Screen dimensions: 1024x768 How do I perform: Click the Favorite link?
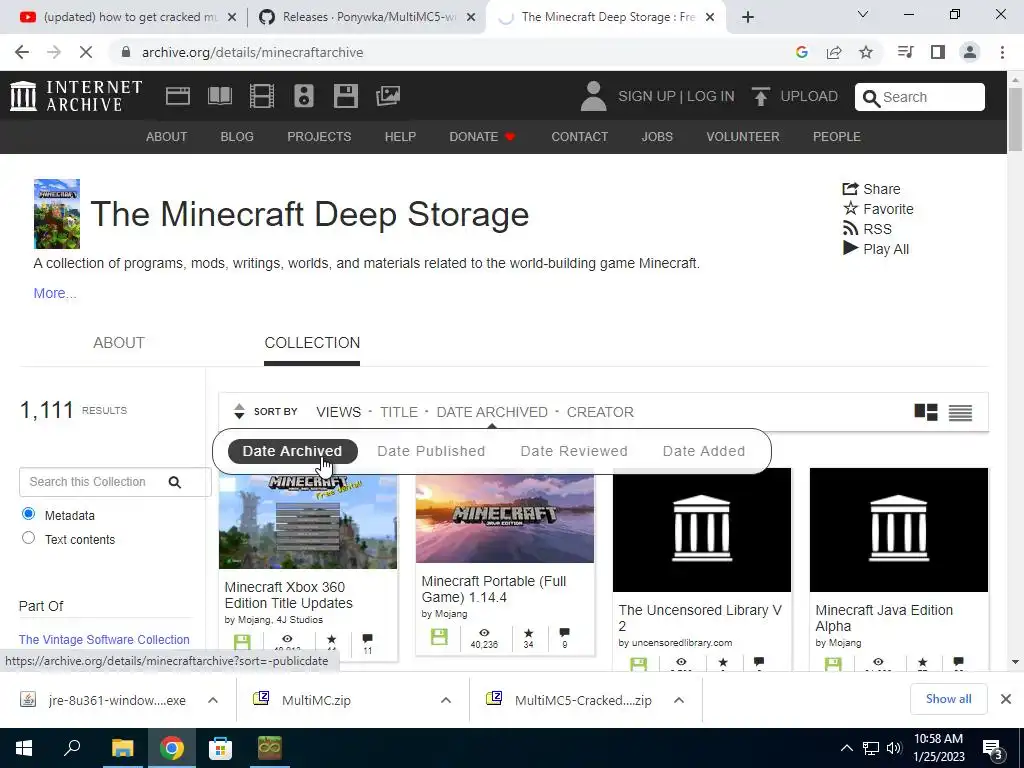click(x=878, y=209)
